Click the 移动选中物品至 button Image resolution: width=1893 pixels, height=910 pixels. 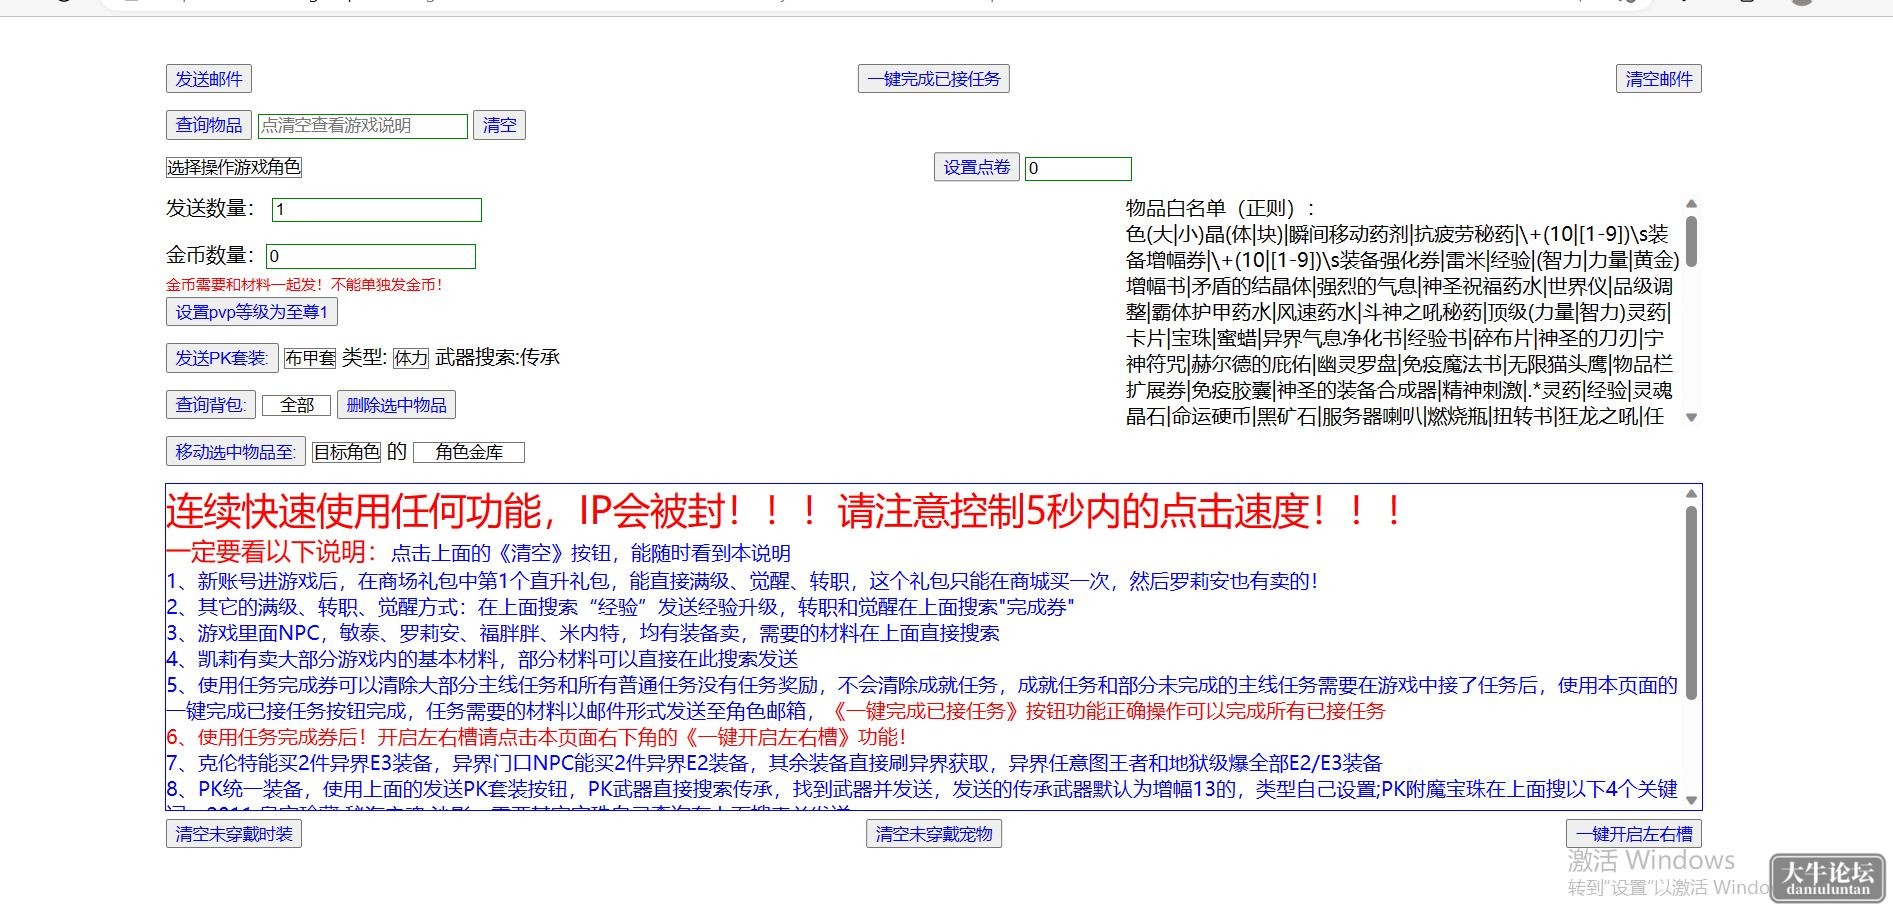(x=236, y=452)
